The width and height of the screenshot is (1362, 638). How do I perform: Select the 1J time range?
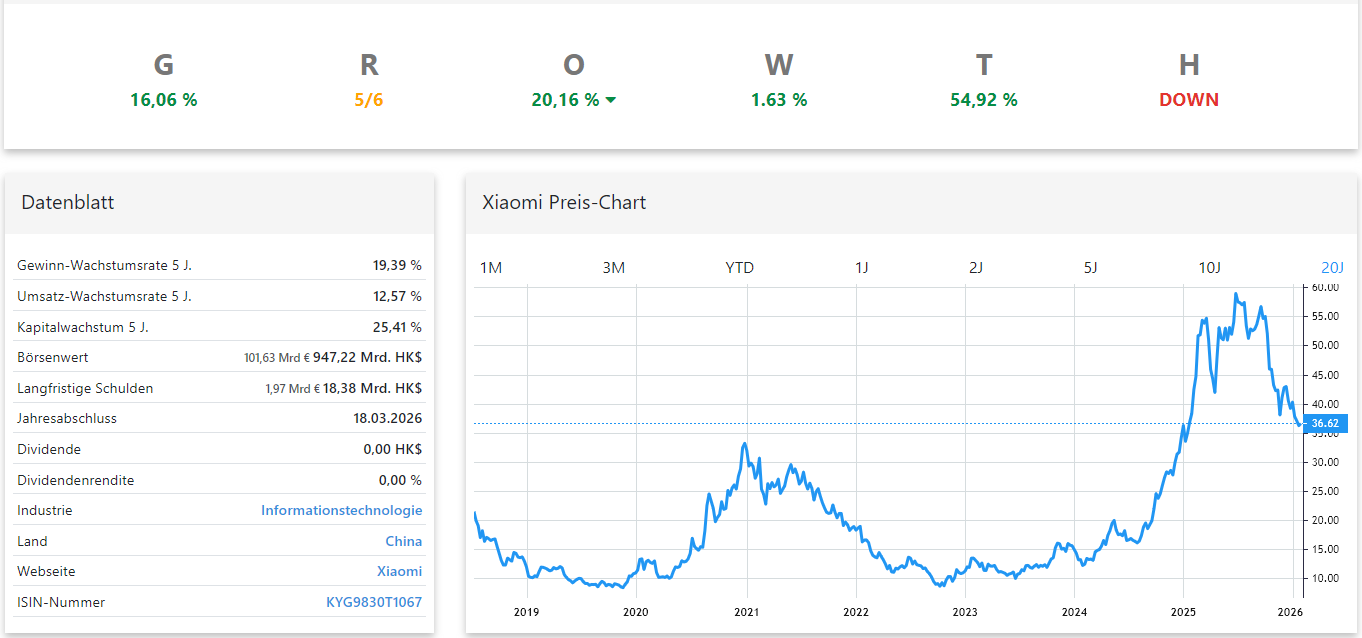click(x=861, y=268)
